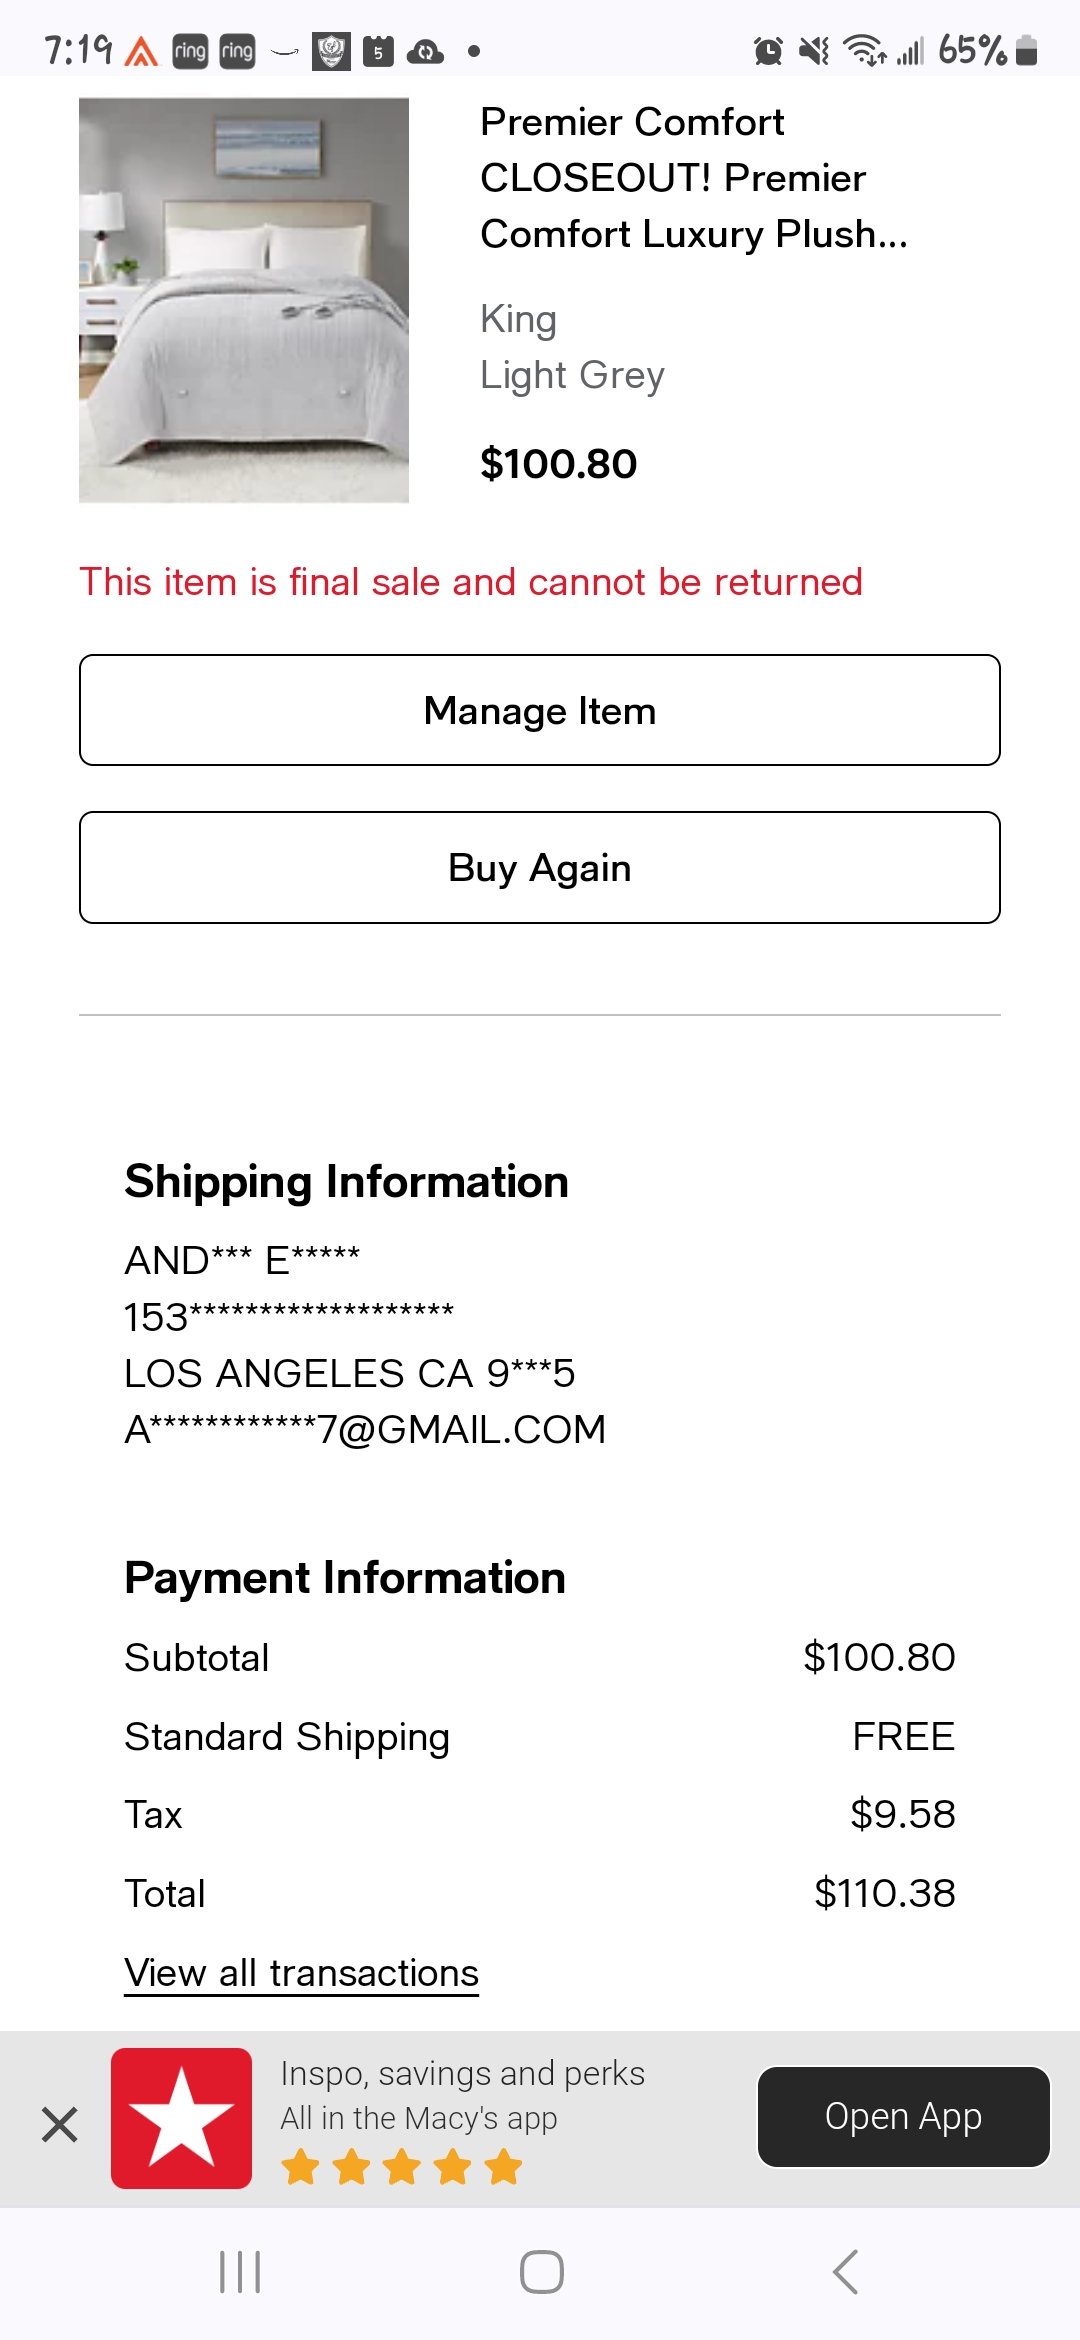The width and height of the screenshot is (1080, 2340).
Task: Tap the cloud sync notification icon
Action: coord(426,51)
